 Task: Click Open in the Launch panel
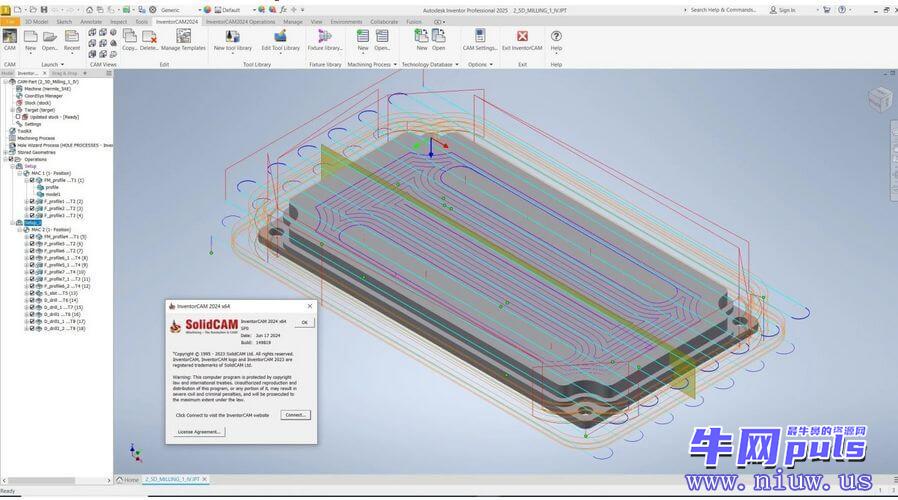[x=50, y=40]
